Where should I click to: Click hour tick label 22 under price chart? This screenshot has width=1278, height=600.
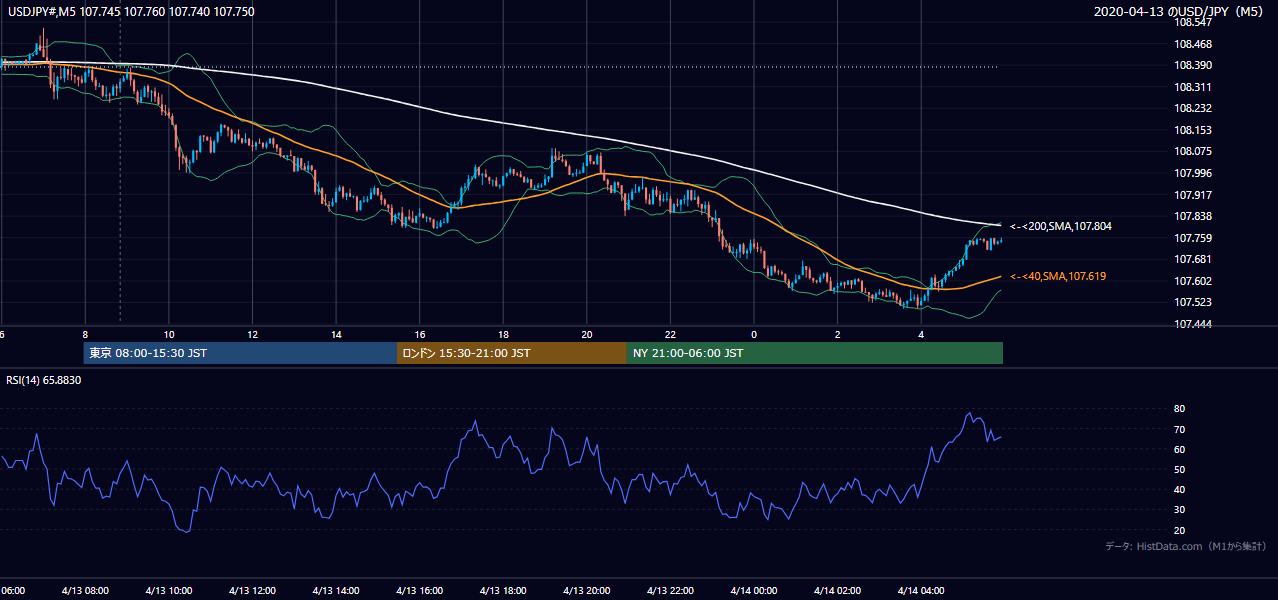(x=670, y=334)
